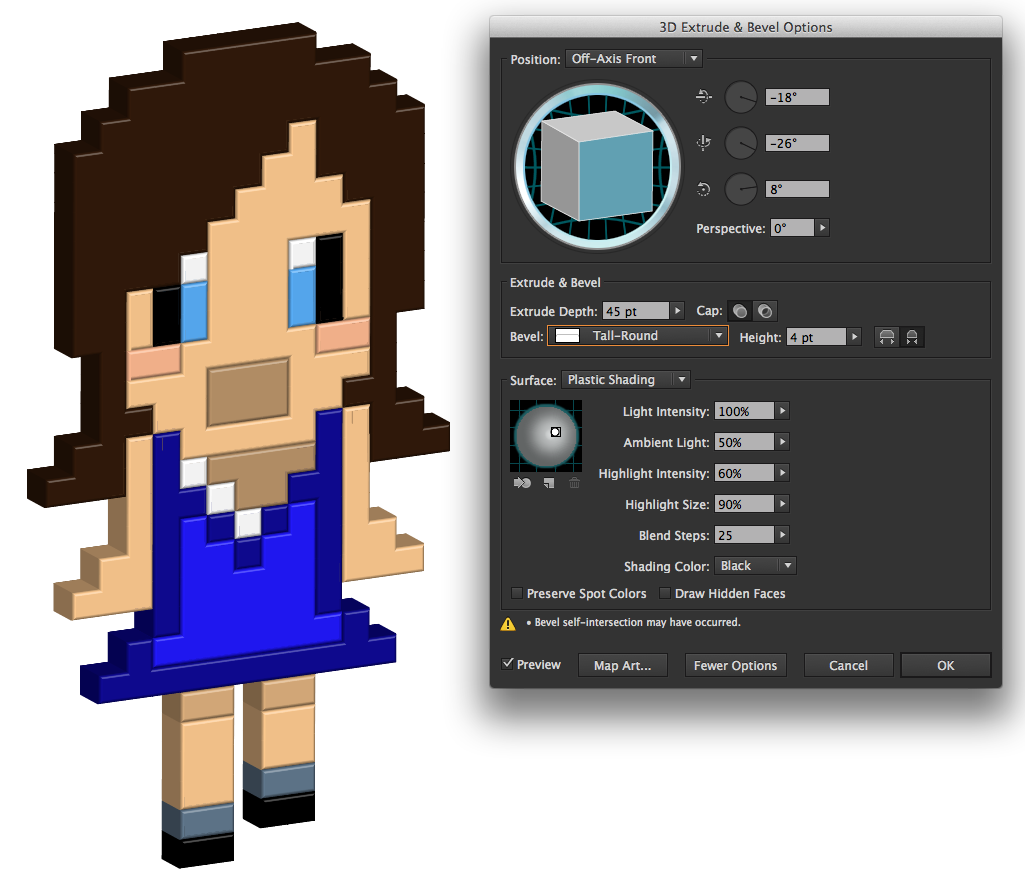Viewport: 1025px width, 882px height.
Task: Open the Shading Color Black selector
Action: coord(754,565)
